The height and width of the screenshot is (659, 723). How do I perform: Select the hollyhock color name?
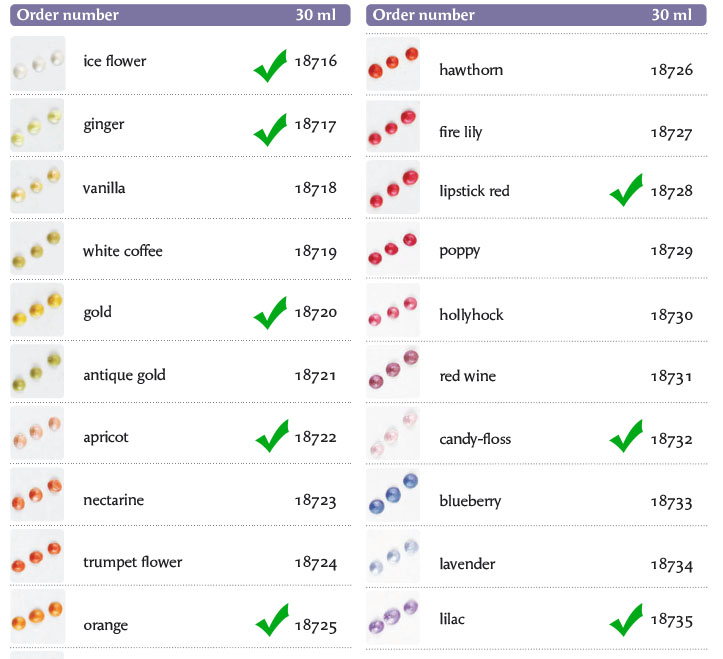pos(471,315)
